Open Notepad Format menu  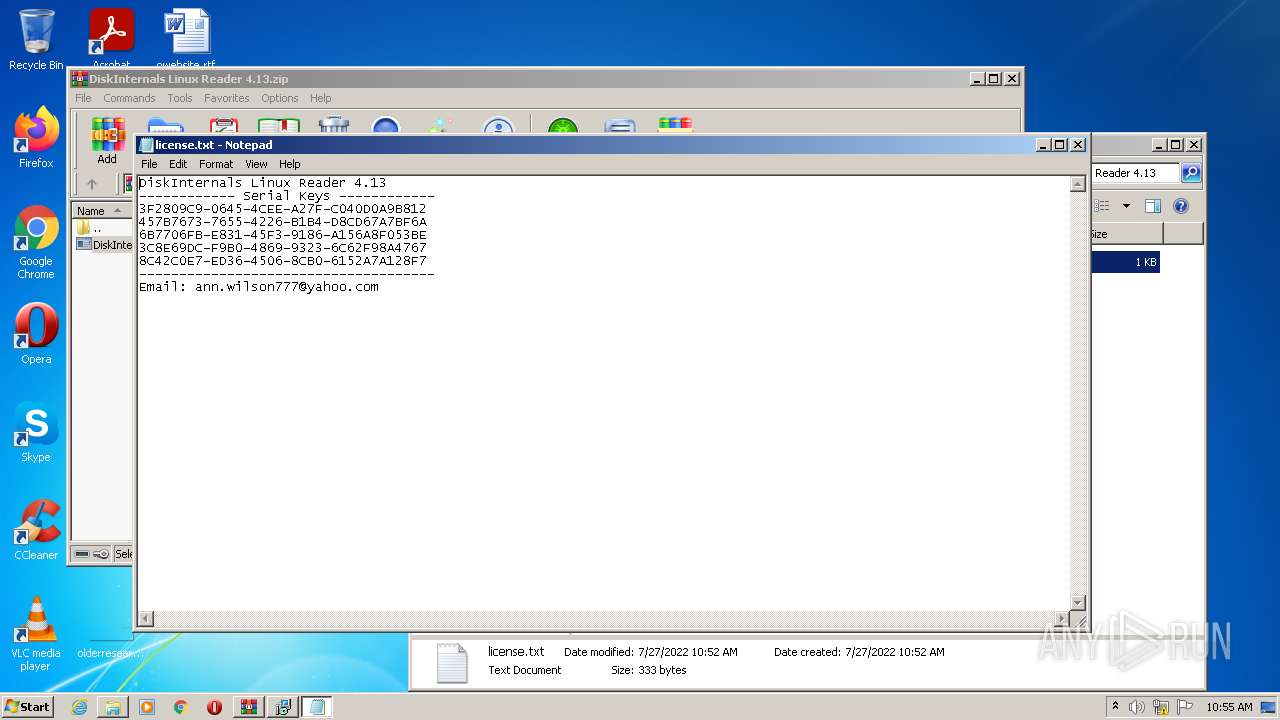click(216, 164)
